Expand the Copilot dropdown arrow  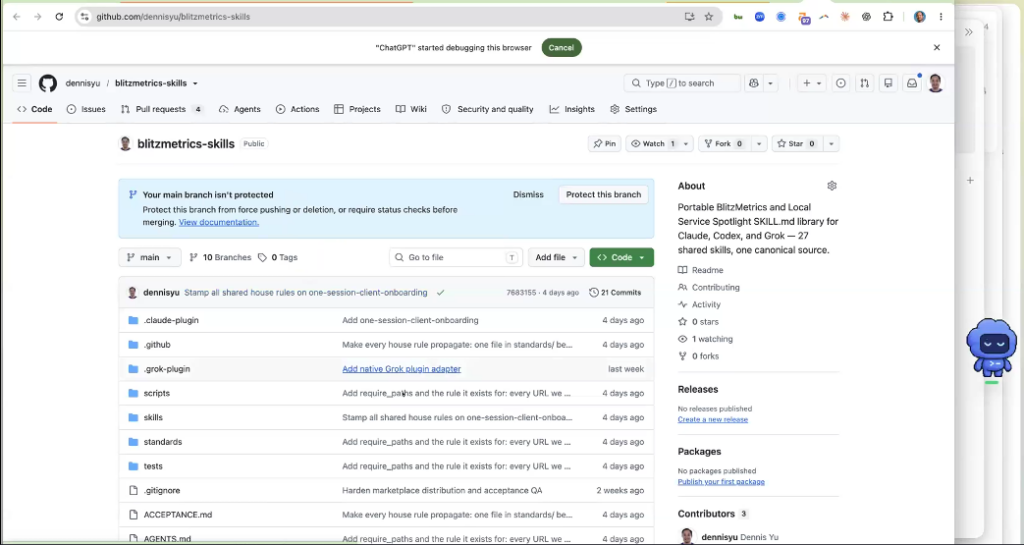(770, 83)
